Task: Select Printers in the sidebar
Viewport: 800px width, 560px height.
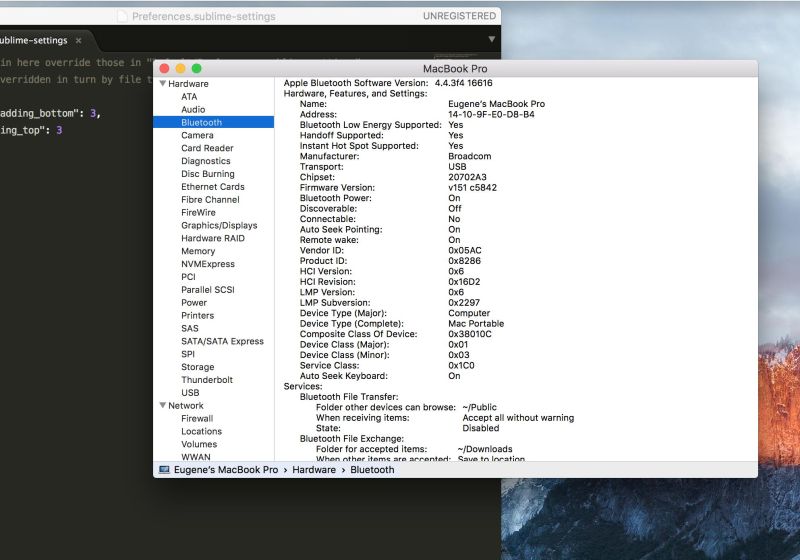Action: (x=197, y=316)
